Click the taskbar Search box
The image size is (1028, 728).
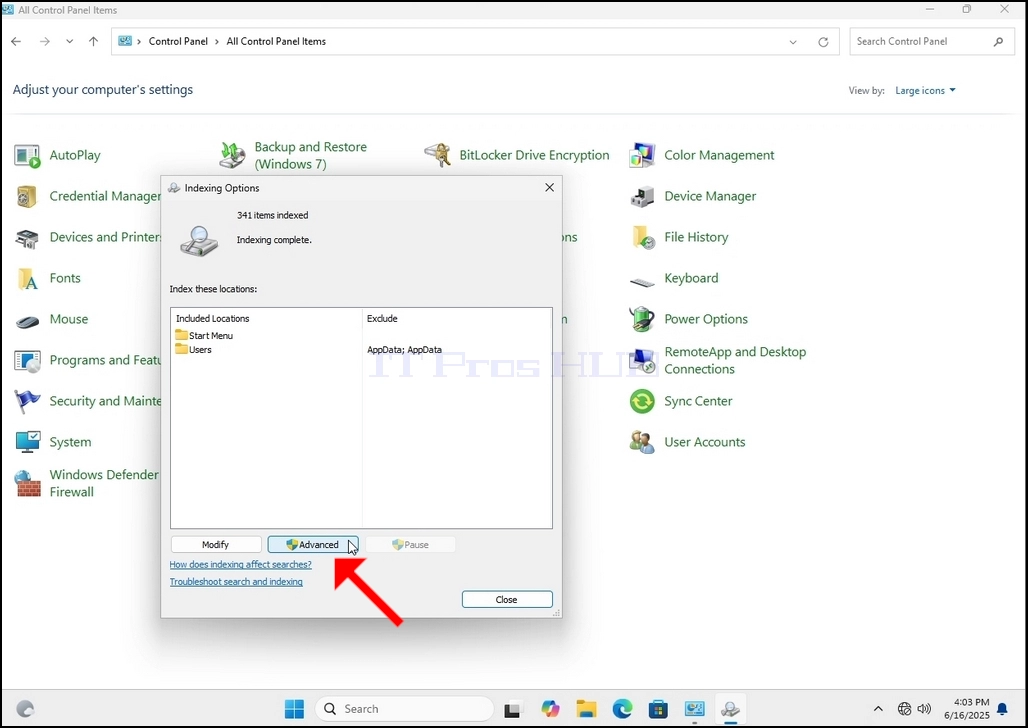pos(405,709)
